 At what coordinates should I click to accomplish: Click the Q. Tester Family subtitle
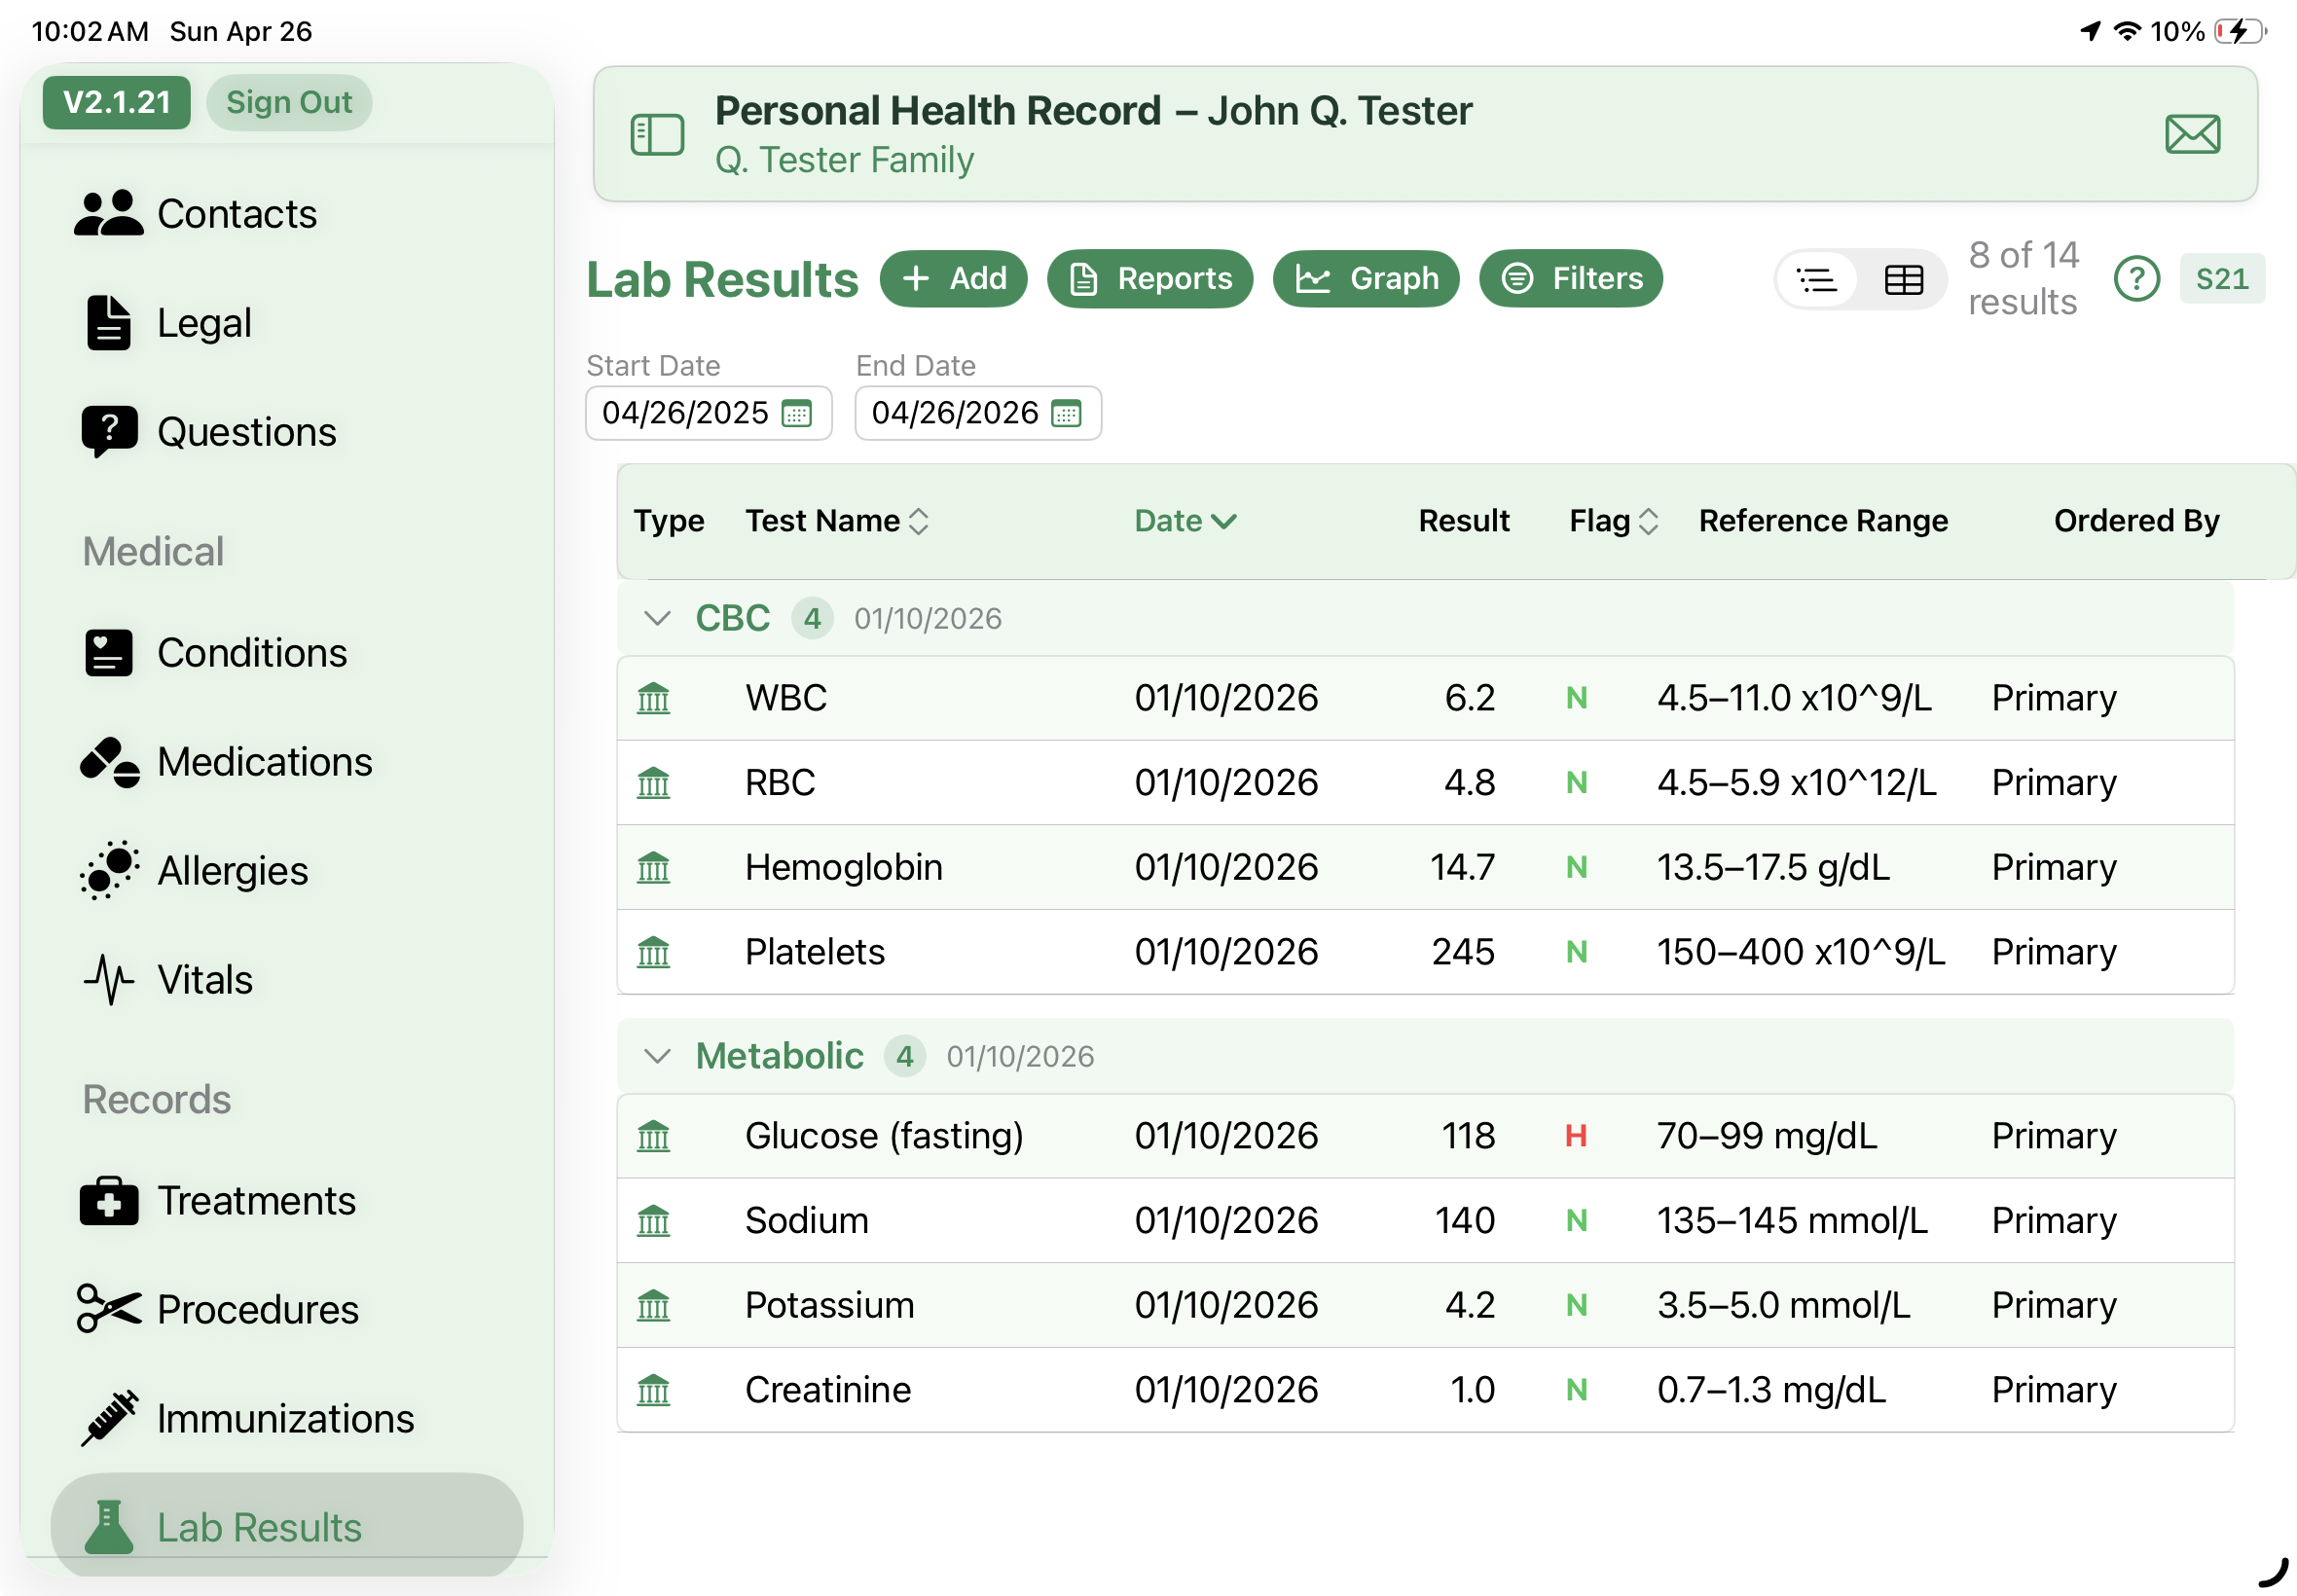pos(844,160)
